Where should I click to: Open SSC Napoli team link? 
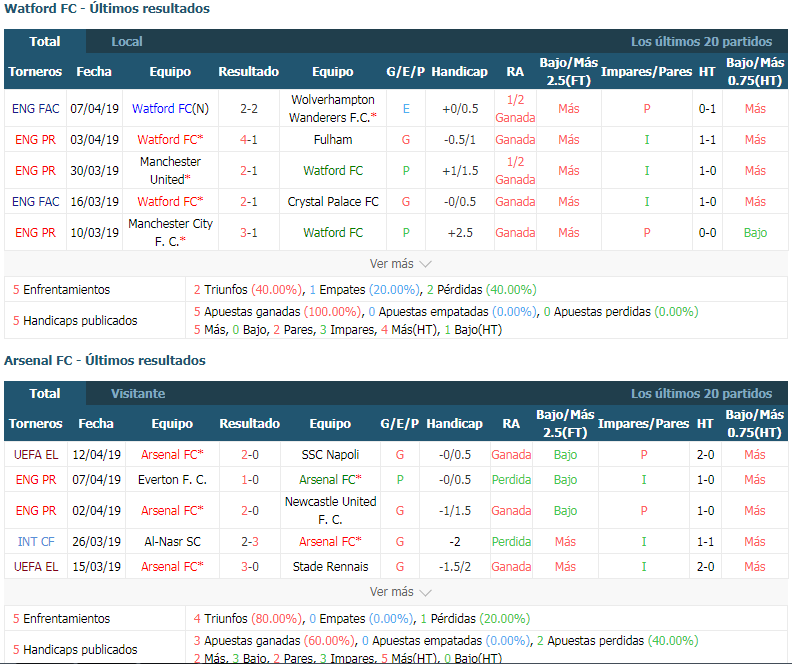(x=330, y=455)
